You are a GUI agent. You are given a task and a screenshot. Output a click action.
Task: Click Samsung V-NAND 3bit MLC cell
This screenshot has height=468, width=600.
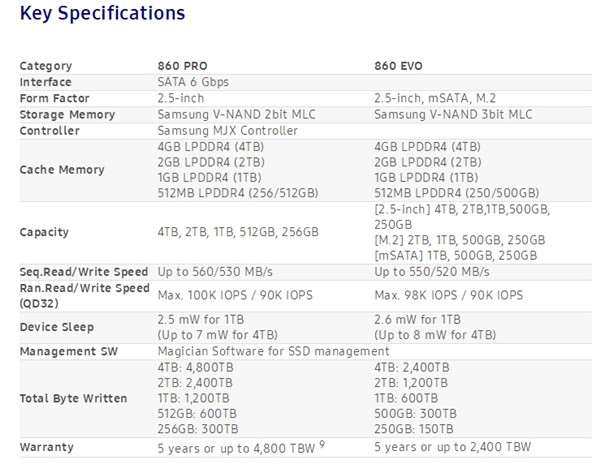click(452, 114)
